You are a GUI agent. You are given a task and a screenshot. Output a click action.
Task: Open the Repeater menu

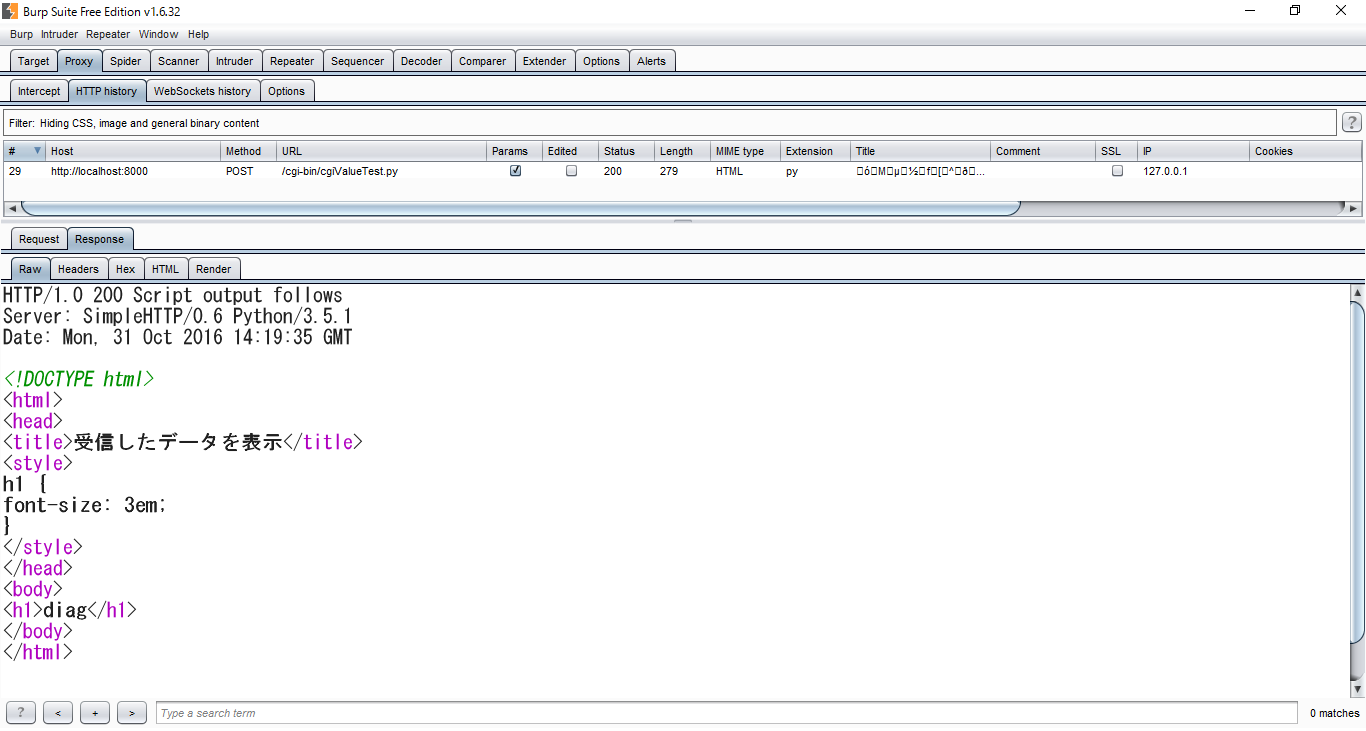108,34
